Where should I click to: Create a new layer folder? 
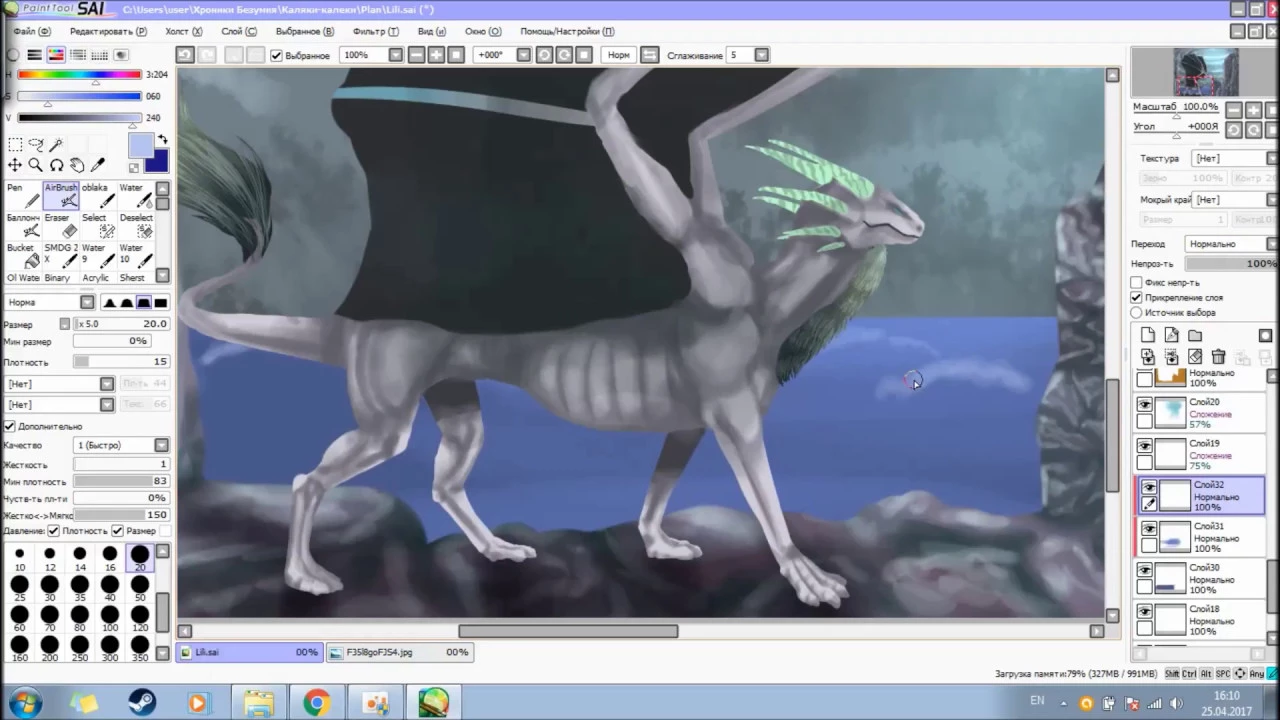coord(1195,335)
